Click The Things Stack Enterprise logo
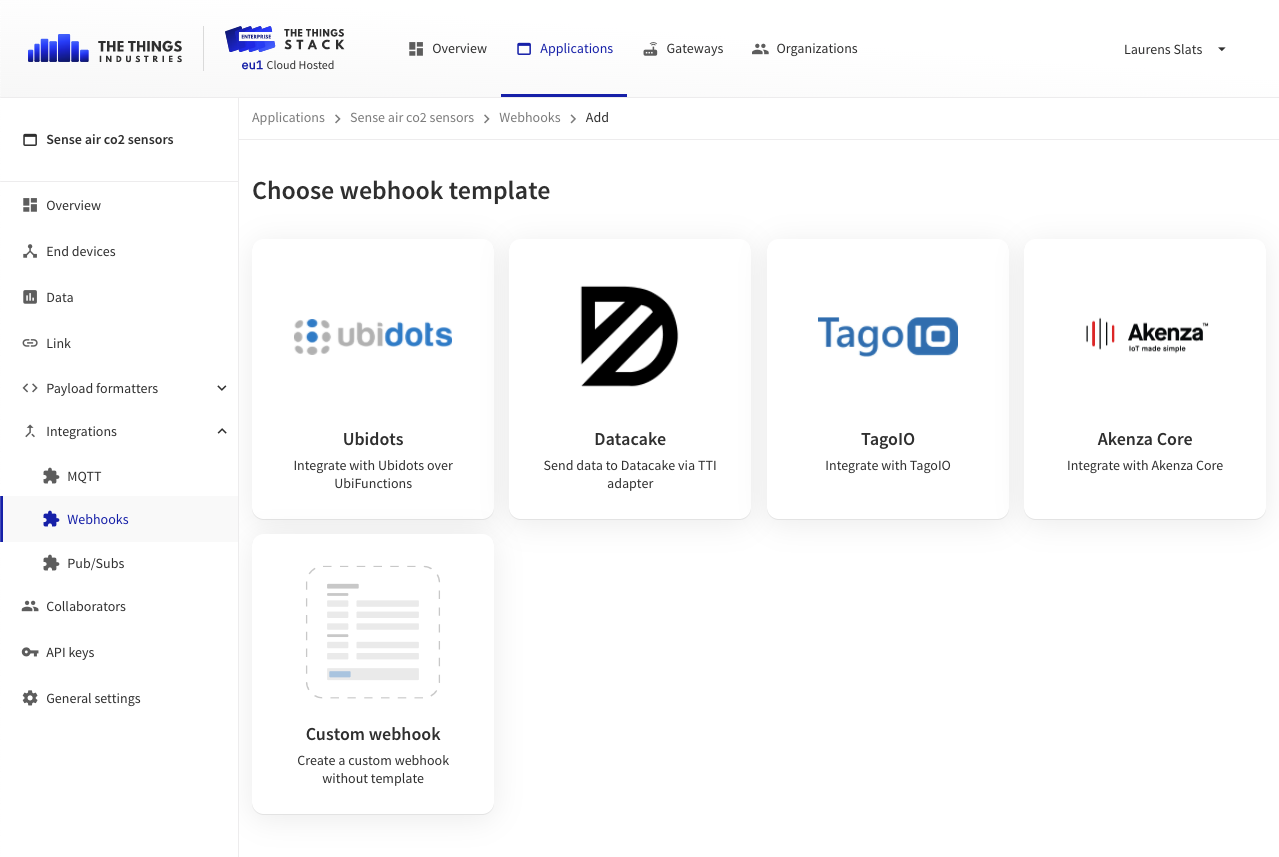The width and height of the screenshot is (1279, 857). point(285,40)
